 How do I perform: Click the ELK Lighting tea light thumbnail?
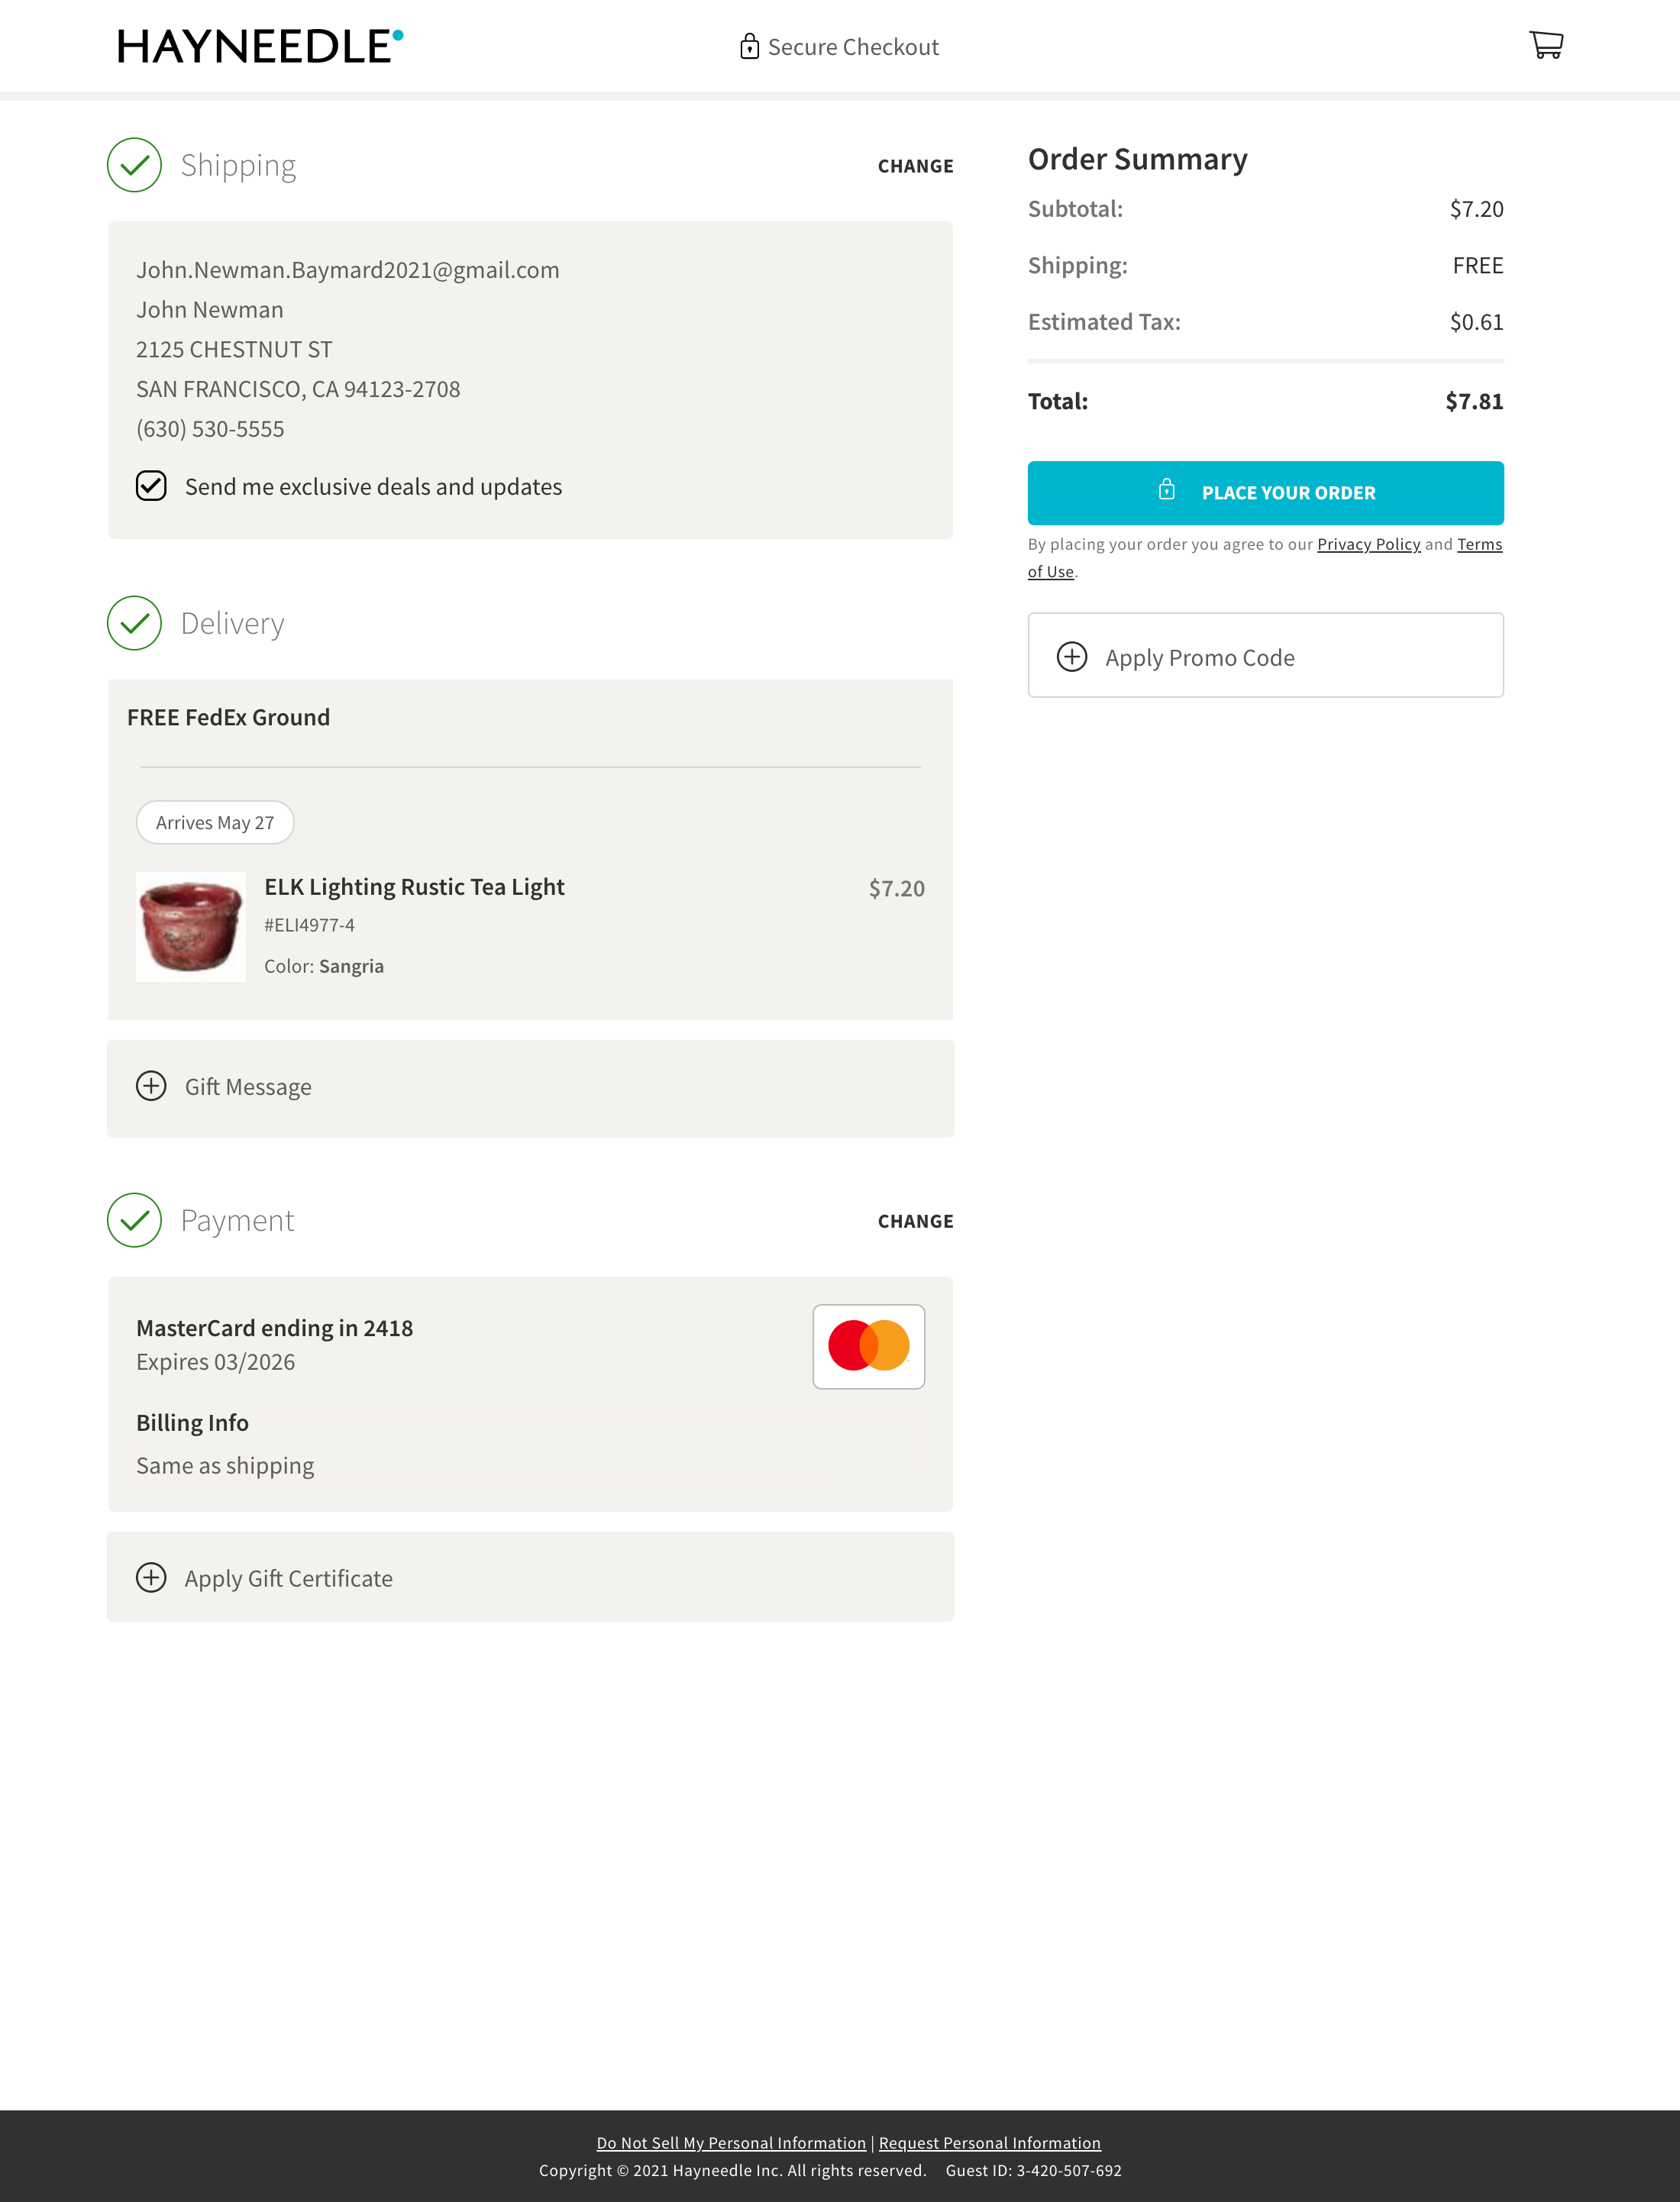pyautogui.click(x=190, y=926)
